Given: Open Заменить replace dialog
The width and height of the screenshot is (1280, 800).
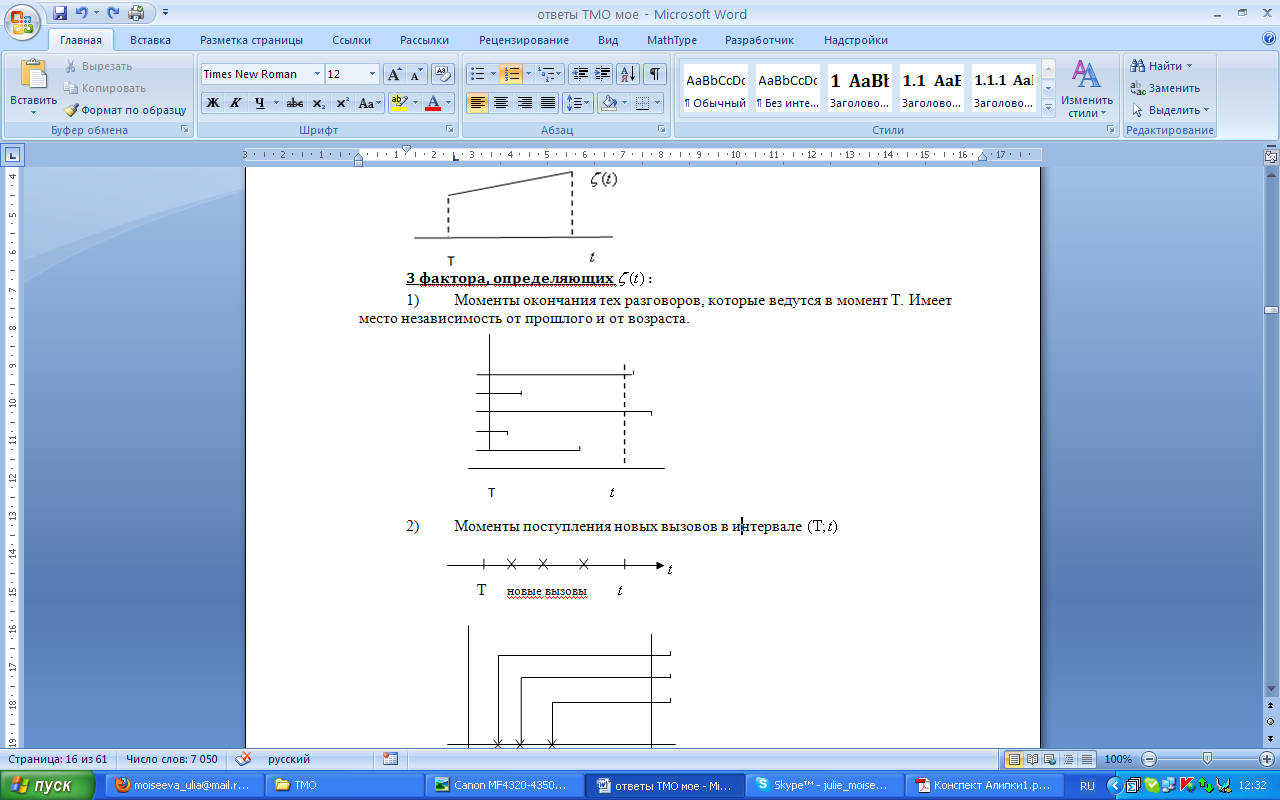Looking at the screenshot, I should click(x=1165, y=88).
